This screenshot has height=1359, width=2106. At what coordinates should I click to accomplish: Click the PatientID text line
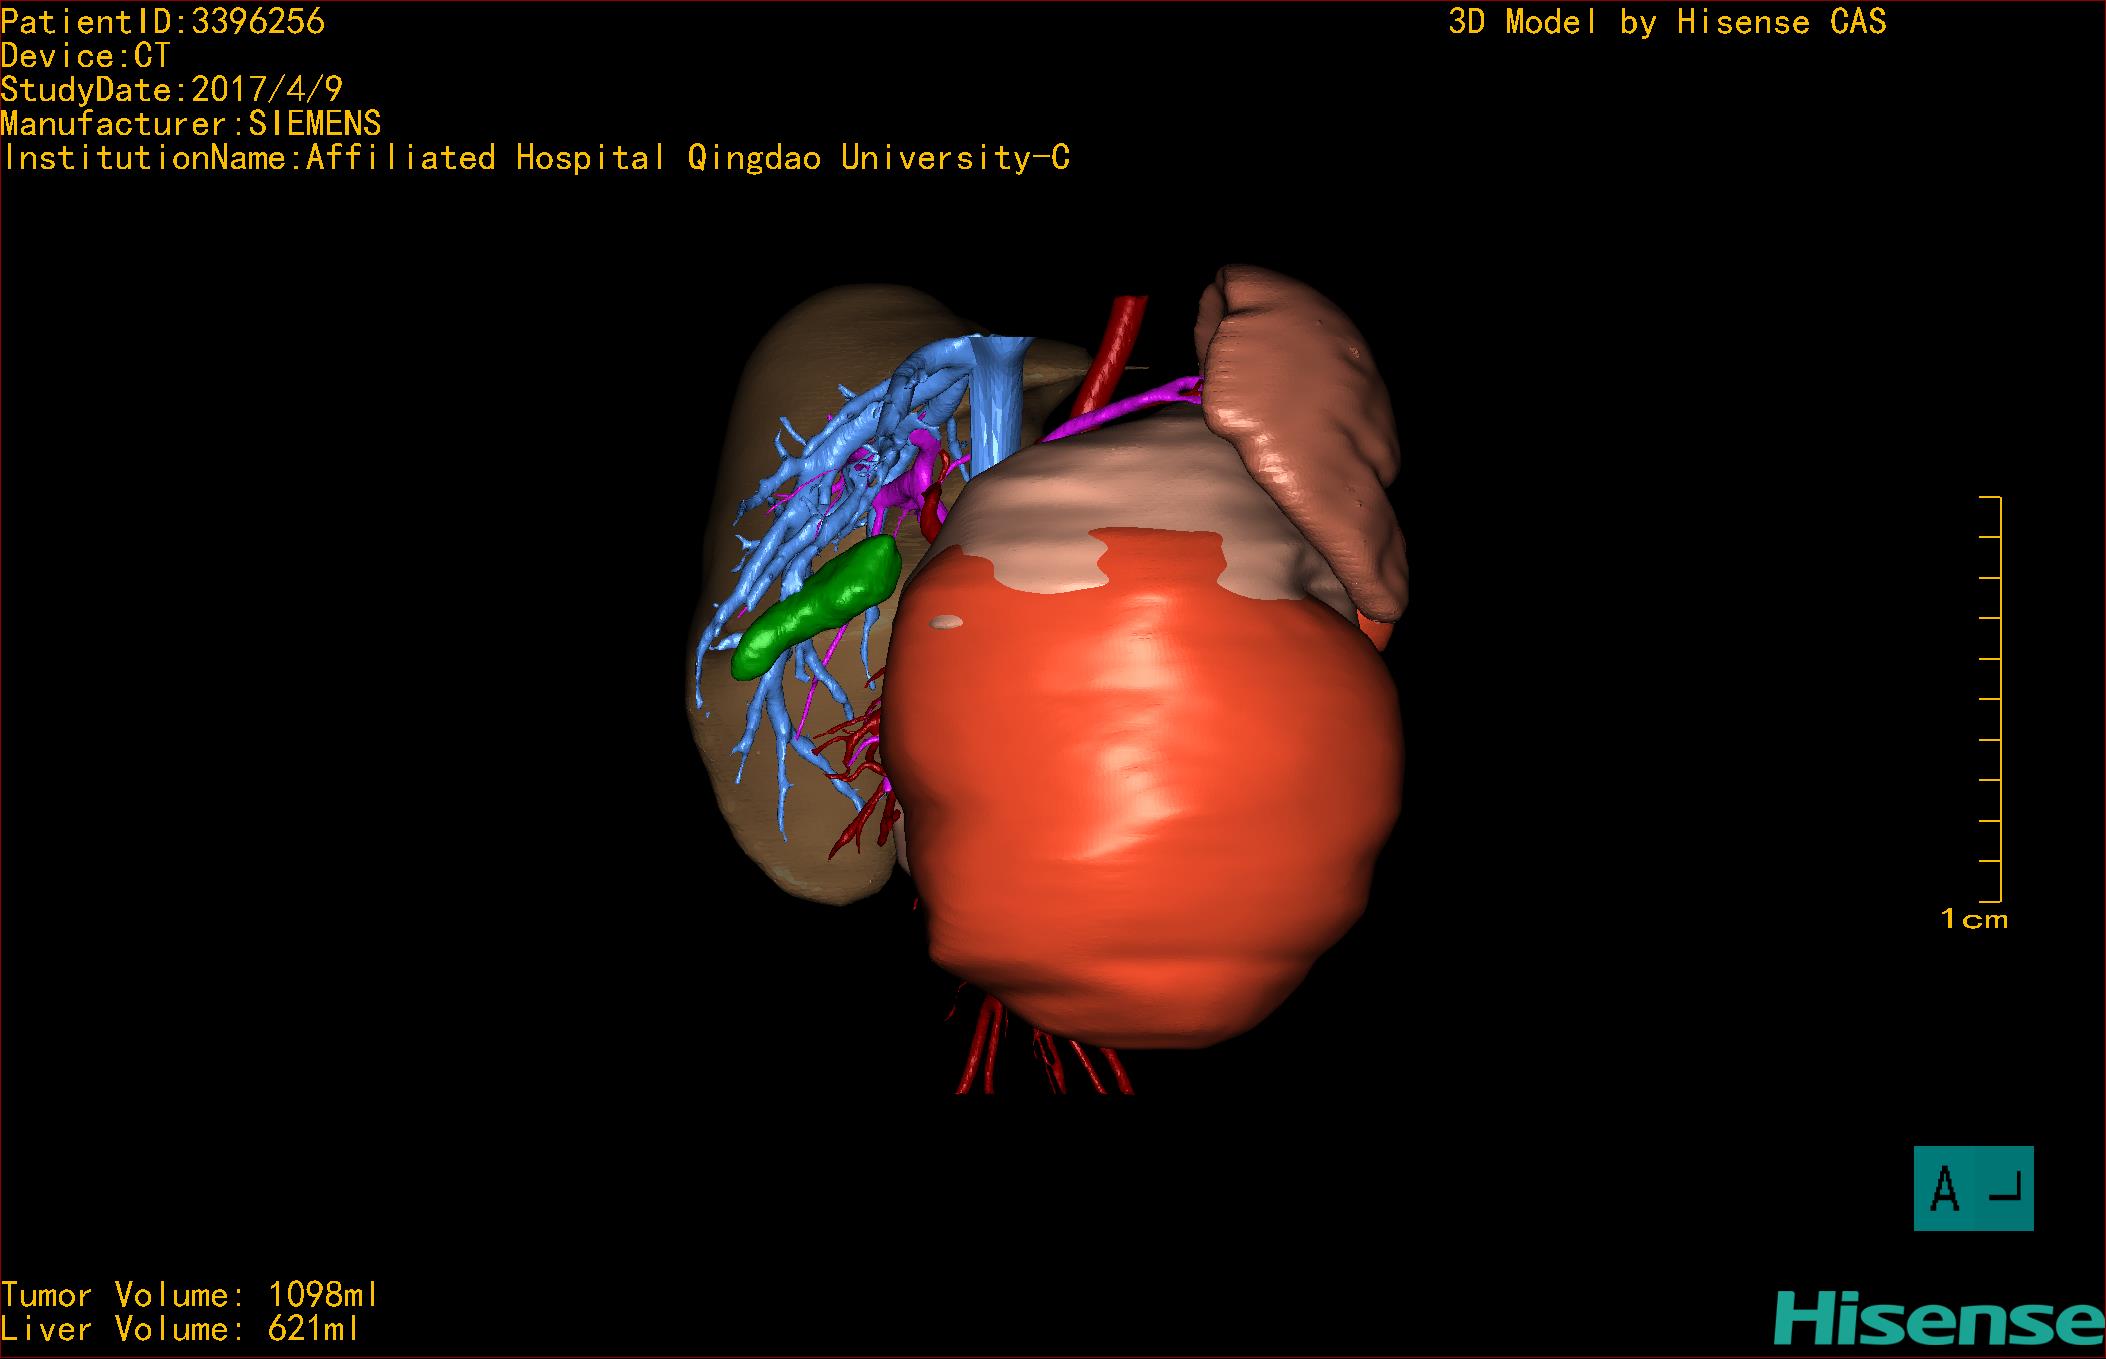tap(163, 22)
